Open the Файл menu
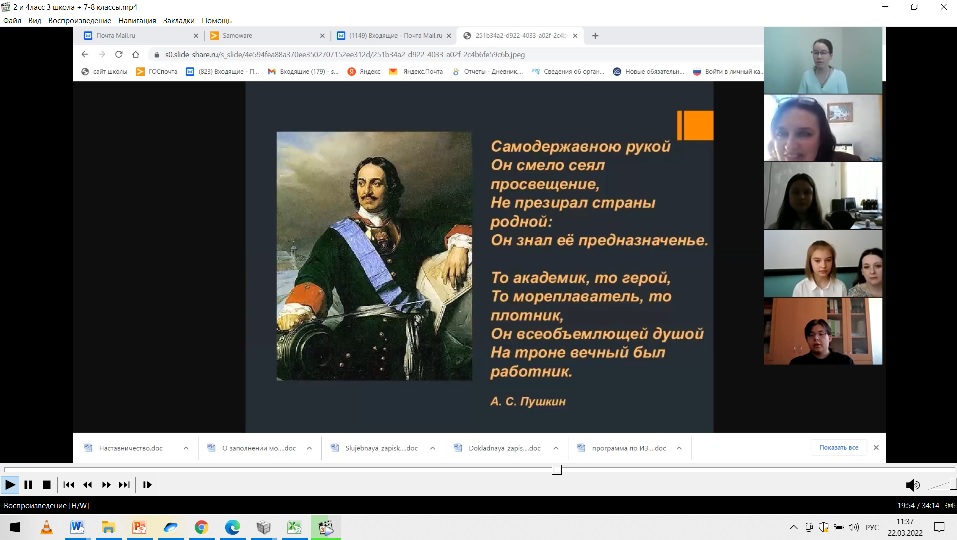Viewport: 957px width, 540px height. point(12,20)
